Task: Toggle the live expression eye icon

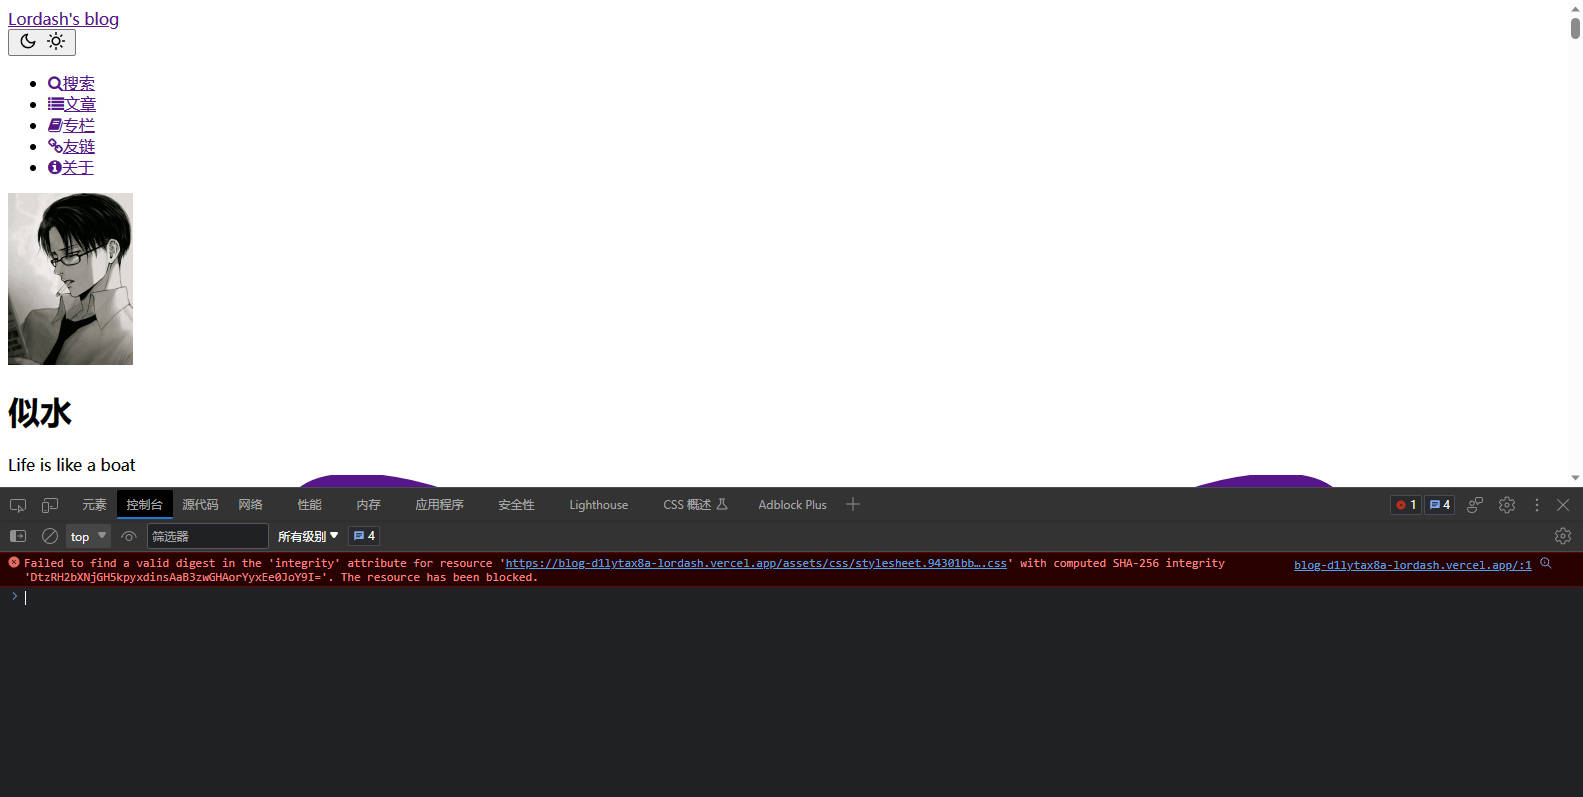Action: (x=129, y=537)
